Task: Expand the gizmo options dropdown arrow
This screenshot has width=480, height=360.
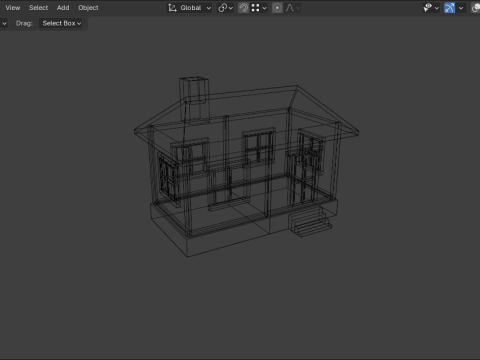Action: 461,8
